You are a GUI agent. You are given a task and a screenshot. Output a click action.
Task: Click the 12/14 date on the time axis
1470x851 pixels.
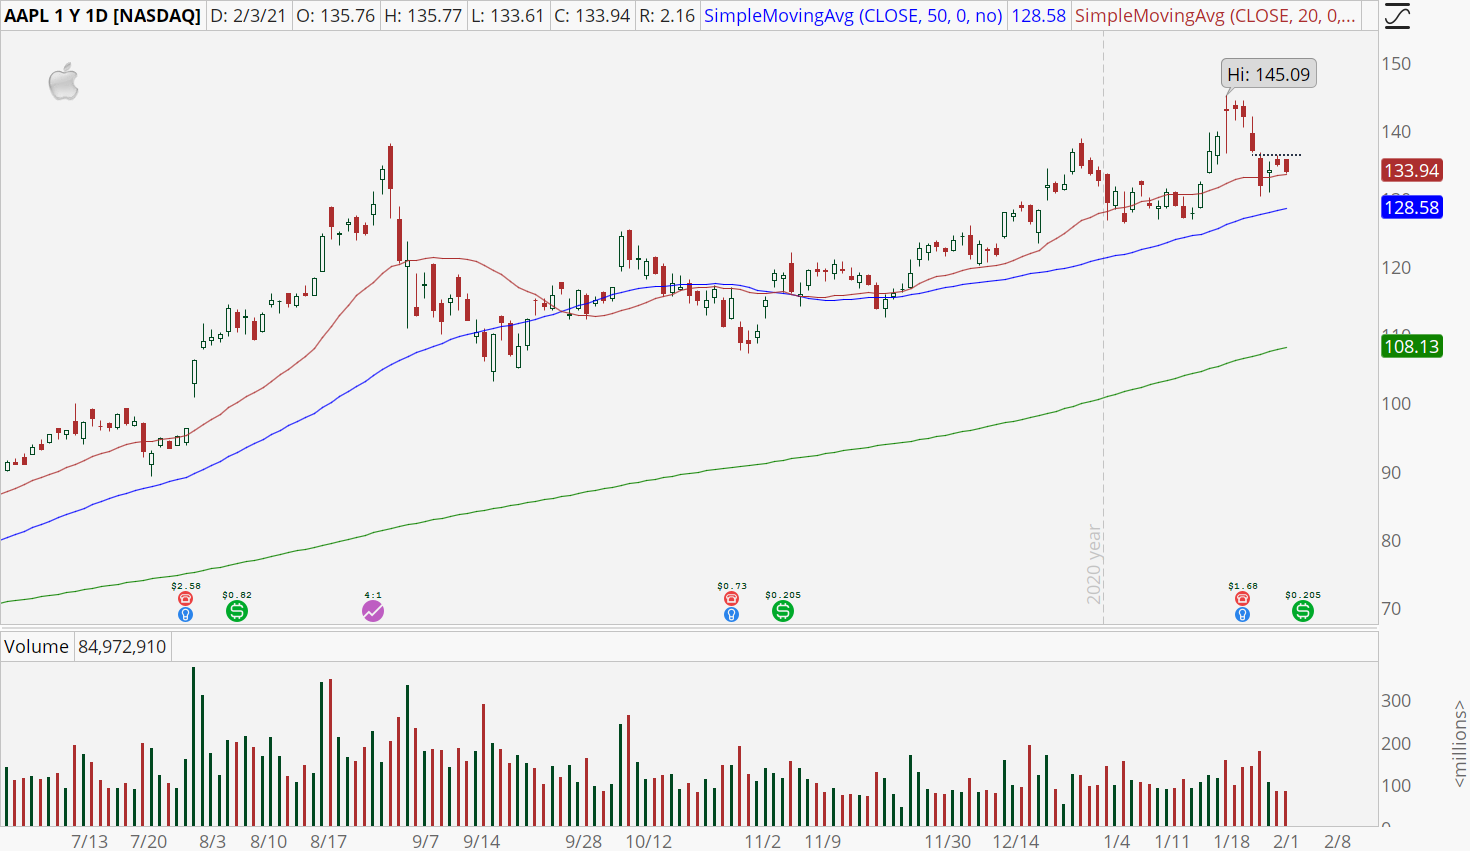click(x=1015, y=841)
